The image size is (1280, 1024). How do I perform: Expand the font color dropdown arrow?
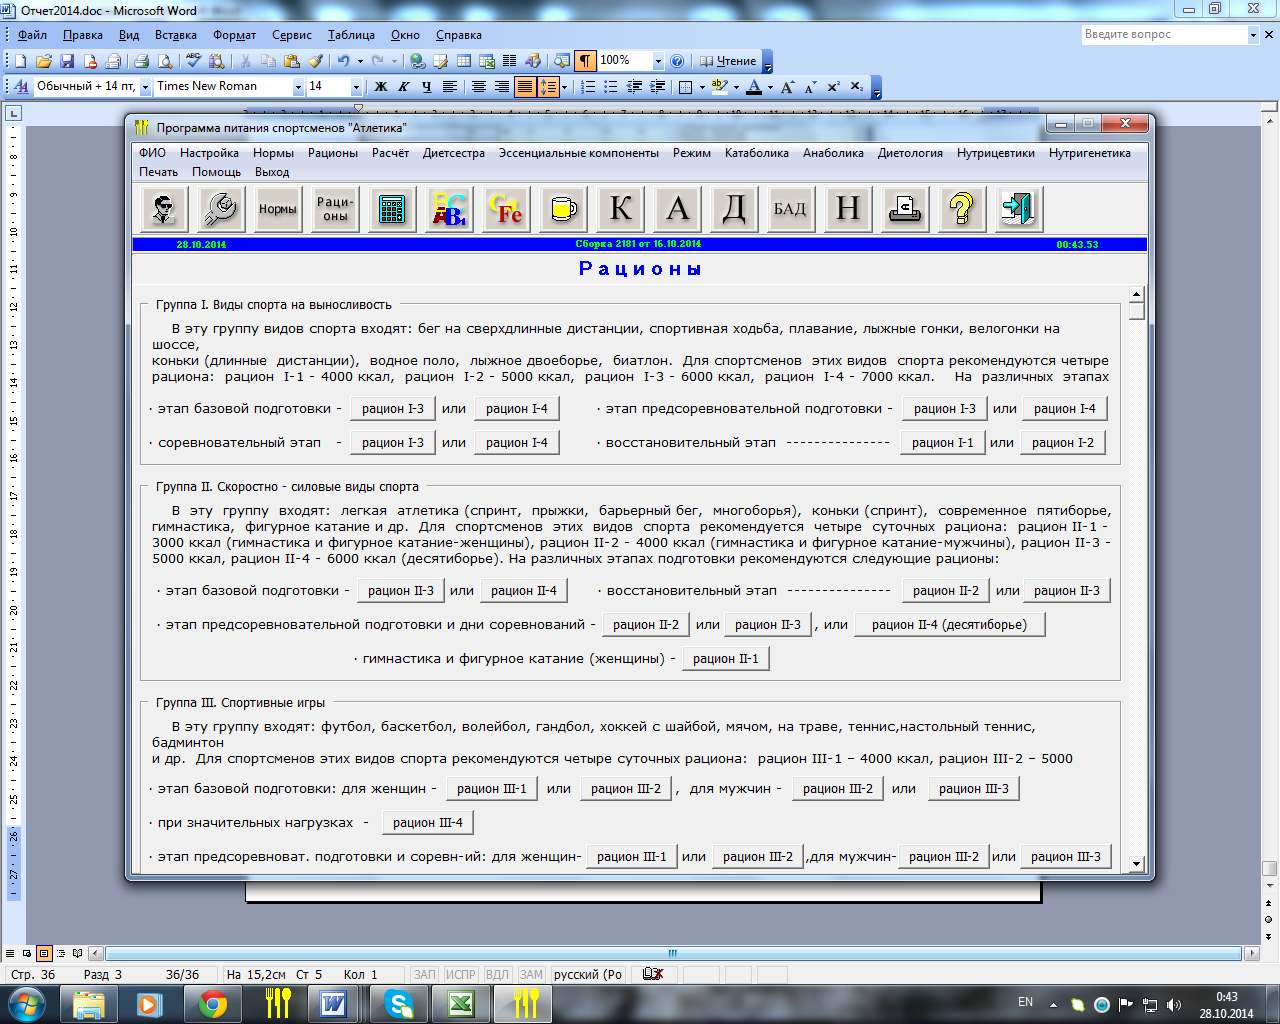pyautogui.click(x=770, y=87)
